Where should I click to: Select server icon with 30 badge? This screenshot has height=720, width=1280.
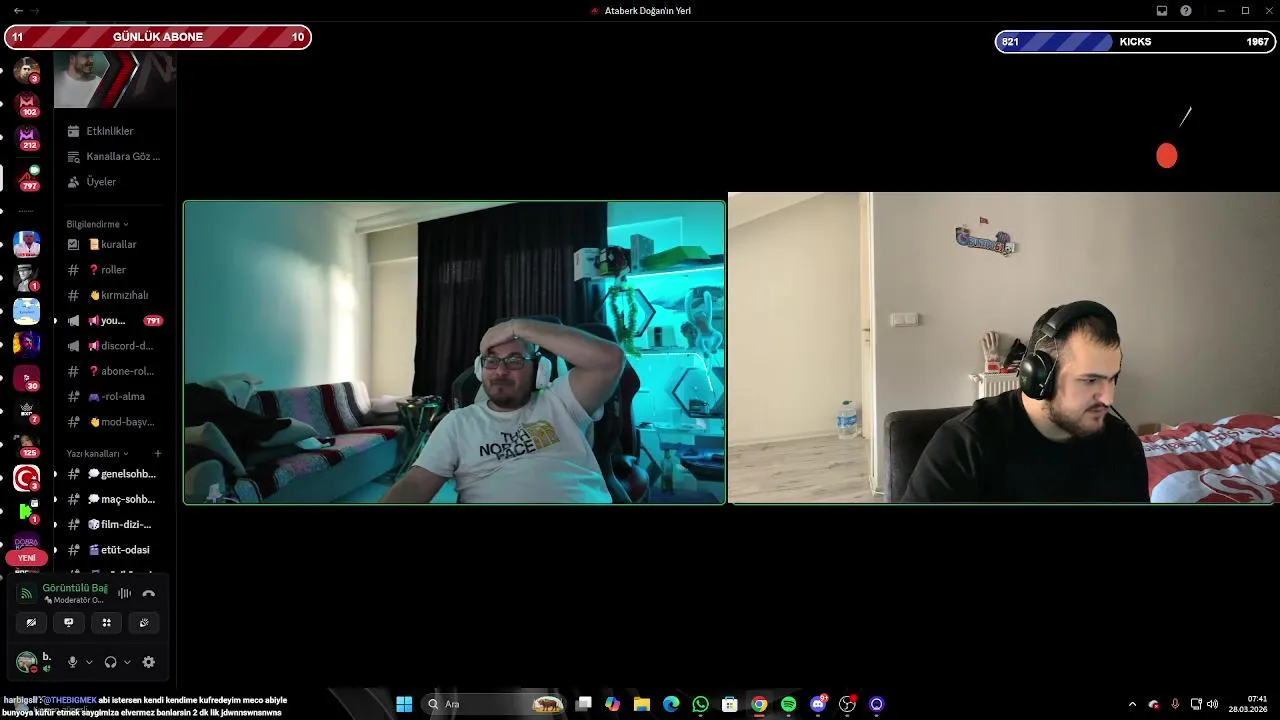(26, 378)
